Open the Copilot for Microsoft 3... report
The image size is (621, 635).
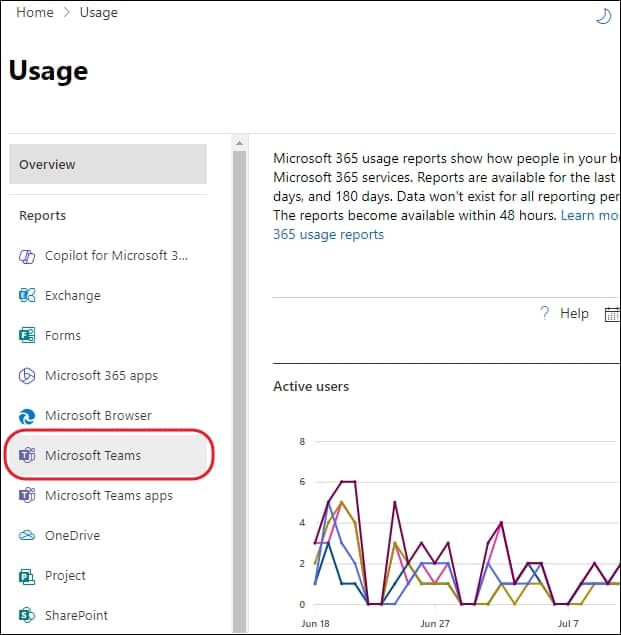point(108,256)
